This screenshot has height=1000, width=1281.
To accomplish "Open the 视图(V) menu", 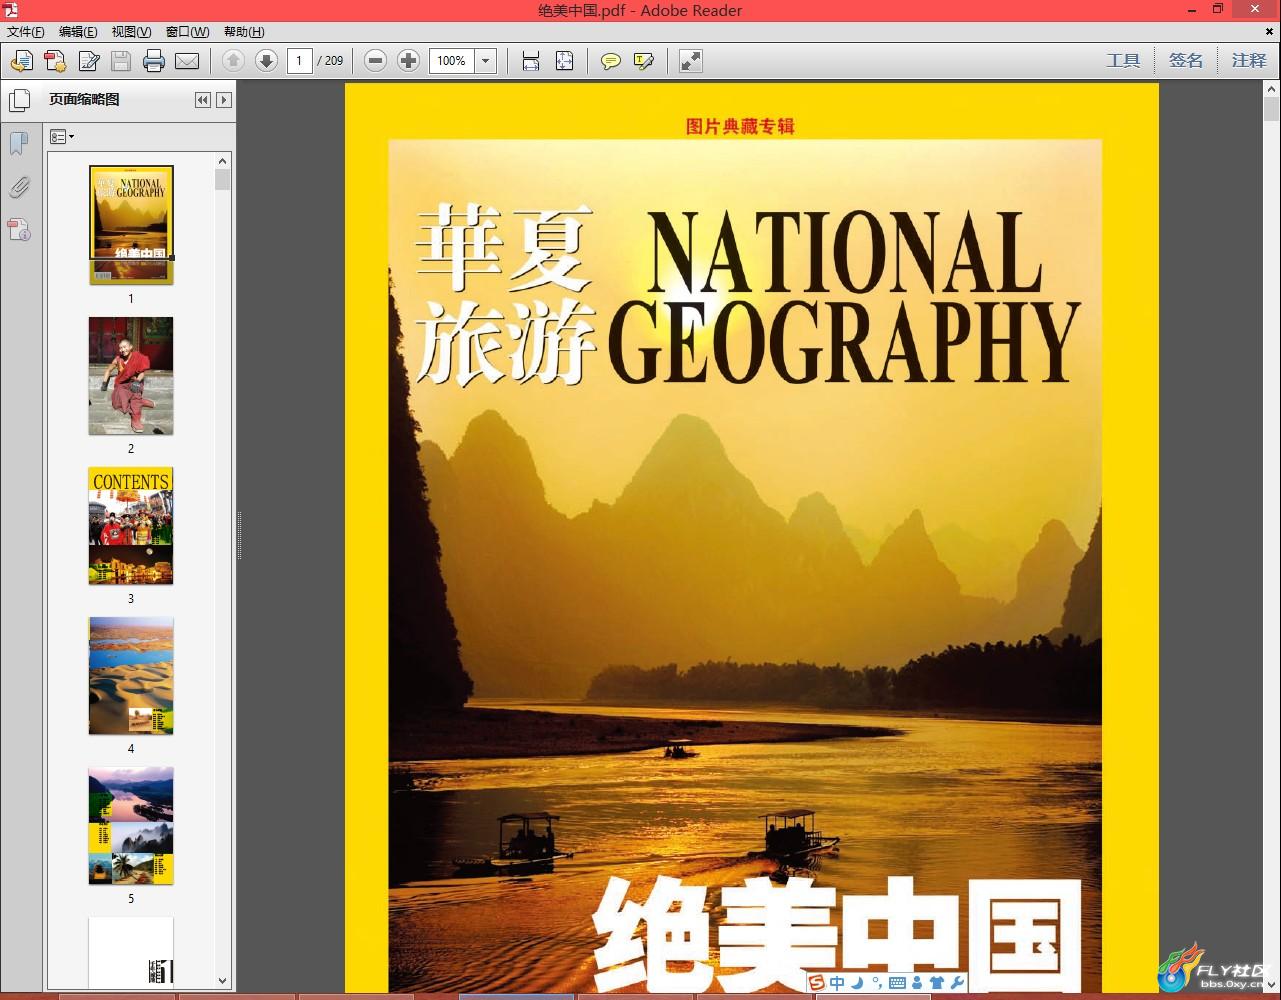I will (x=132, y=32).
